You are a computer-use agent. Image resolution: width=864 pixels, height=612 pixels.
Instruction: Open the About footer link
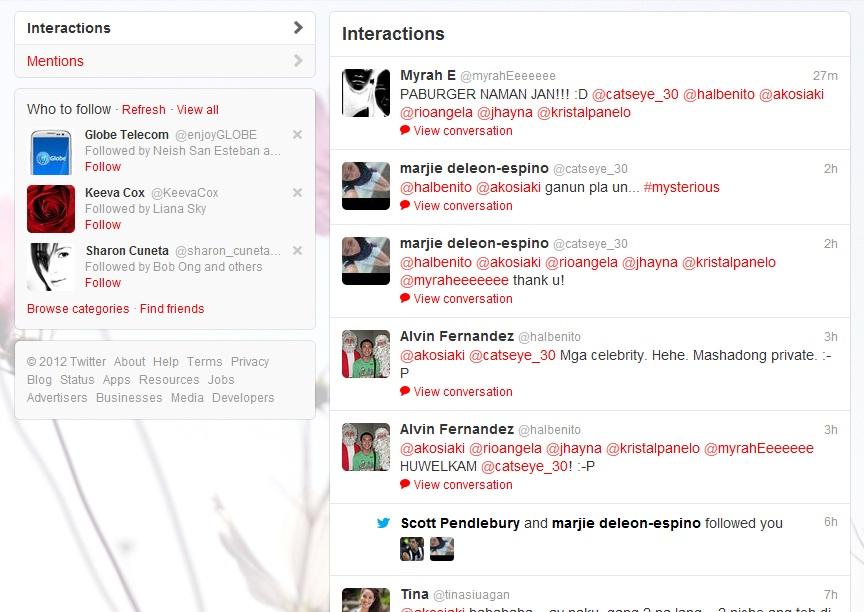coord(129,362)
